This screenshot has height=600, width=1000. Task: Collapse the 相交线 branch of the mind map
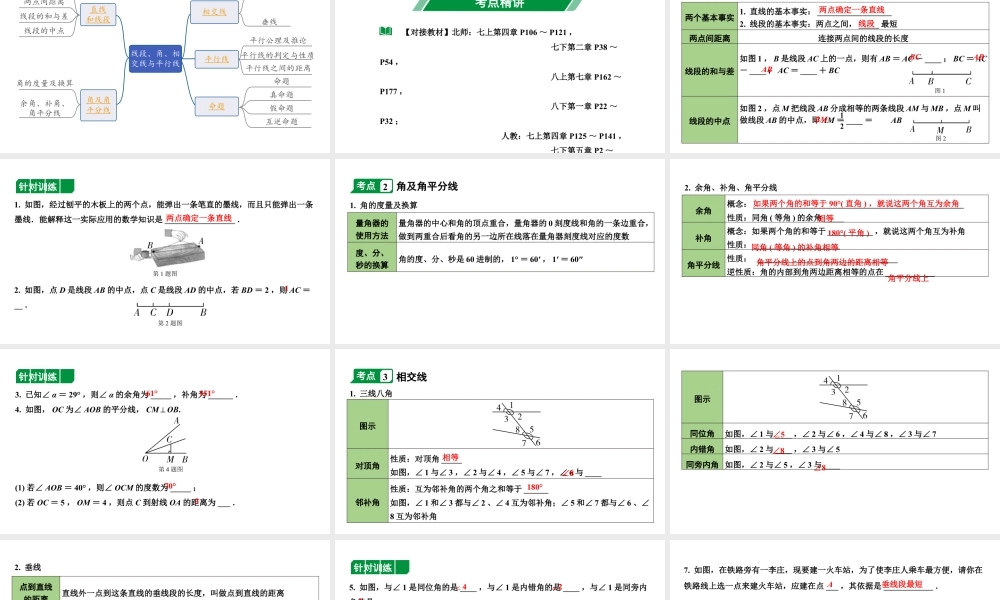215,13
